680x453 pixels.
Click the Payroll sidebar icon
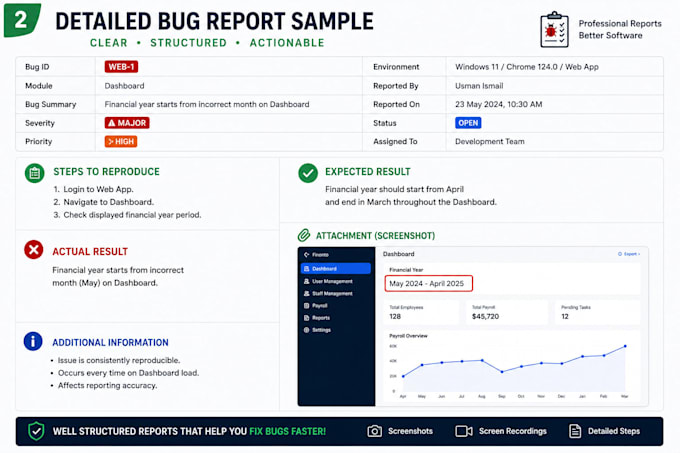[x=307, y=306]
